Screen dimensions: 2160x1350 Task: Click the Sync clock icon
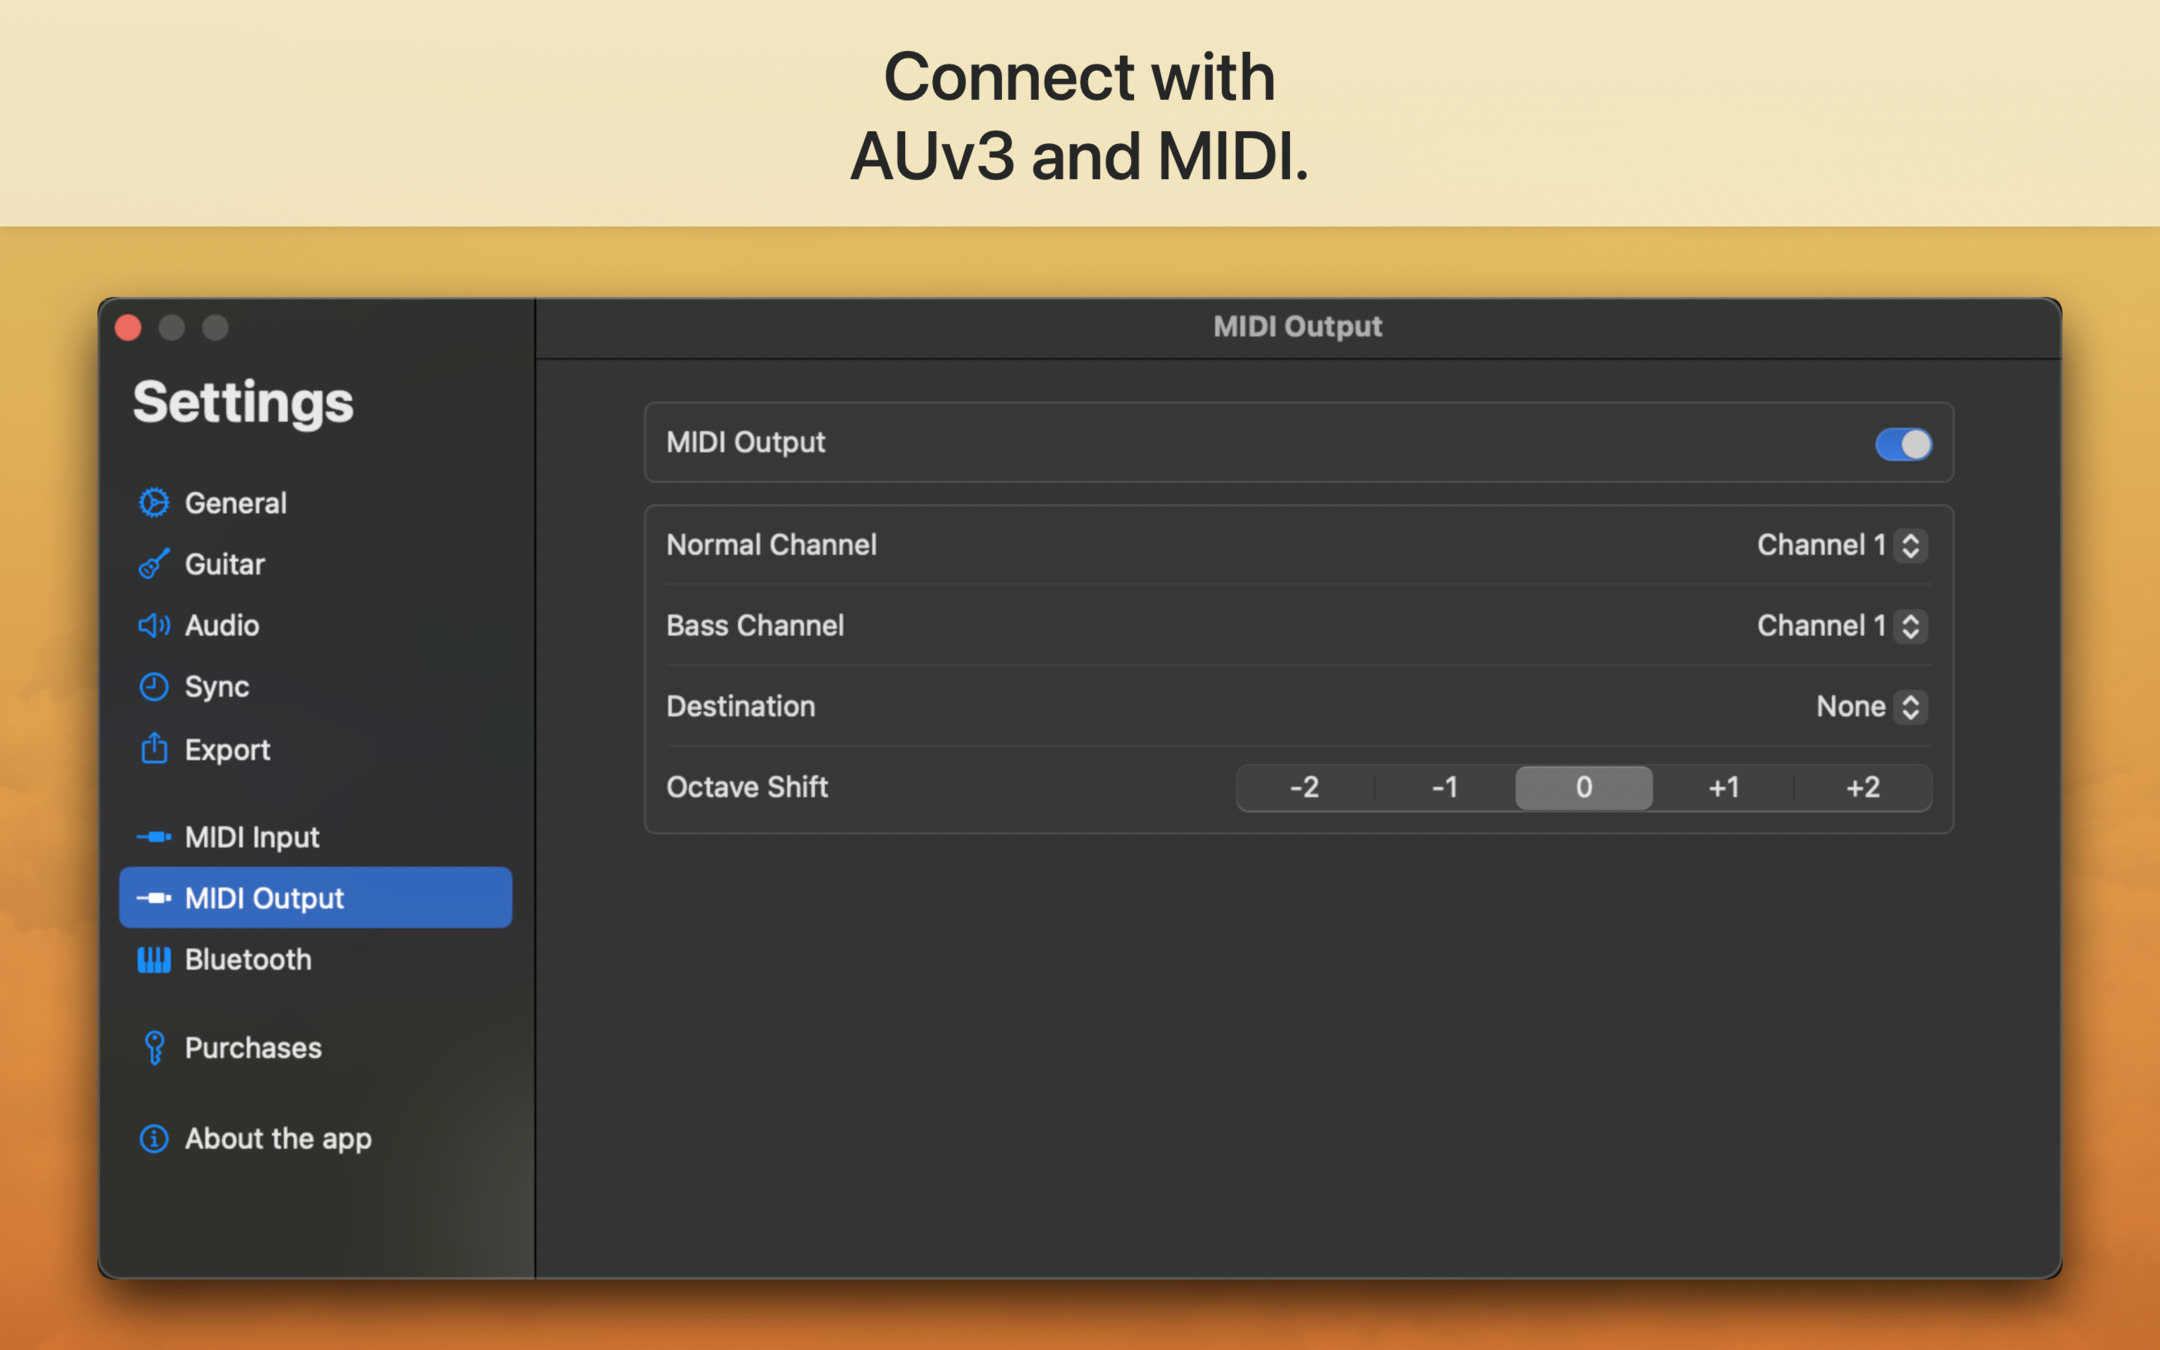point(153,687)
